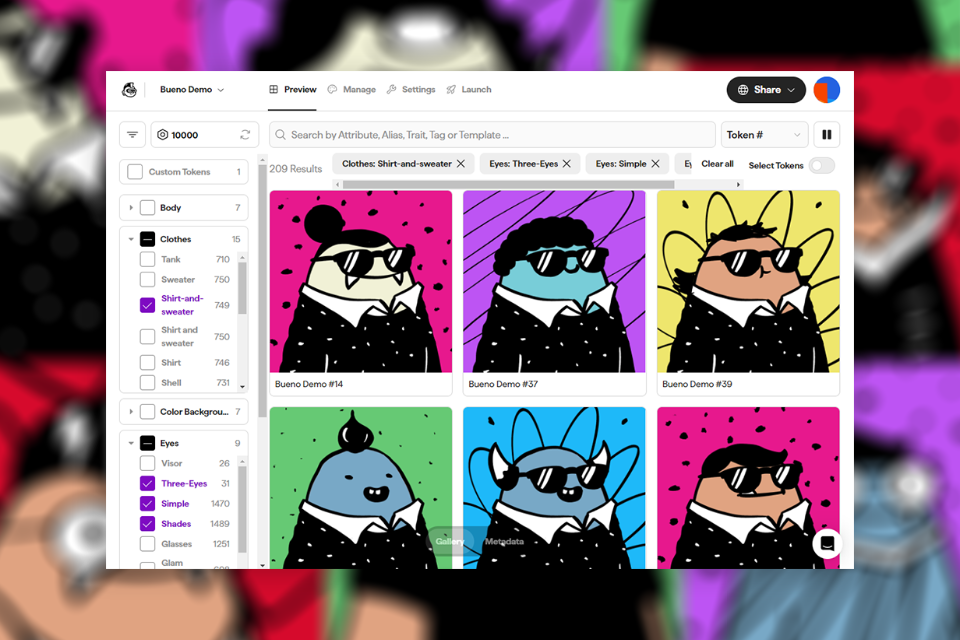Open the Launch tab
Screen dimensions: 960x640
pos(469,89)
